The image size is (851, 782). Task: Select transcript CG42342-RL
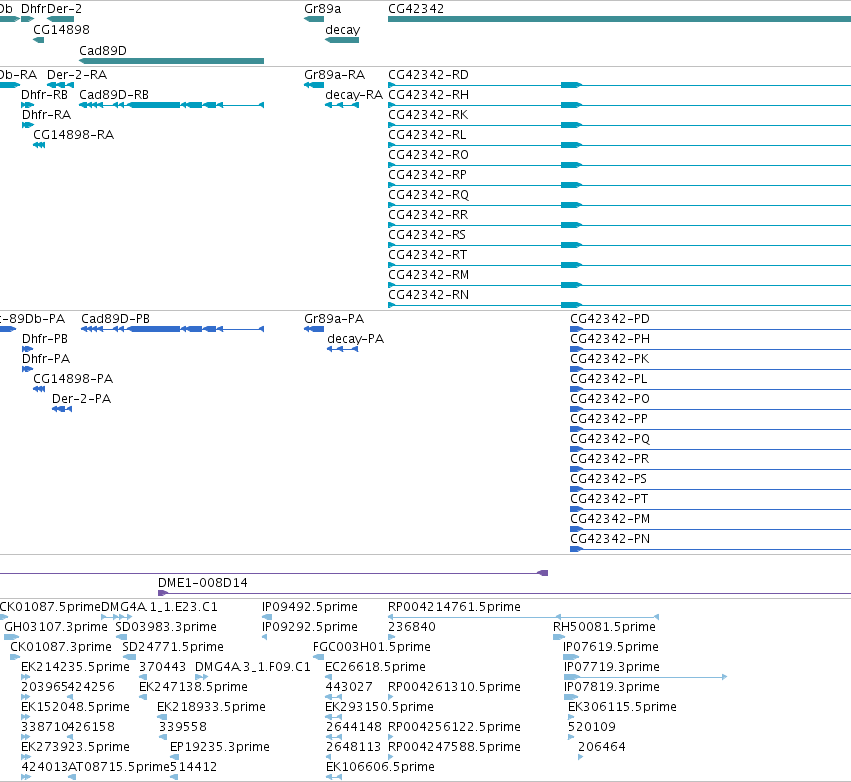coord(427,135)
